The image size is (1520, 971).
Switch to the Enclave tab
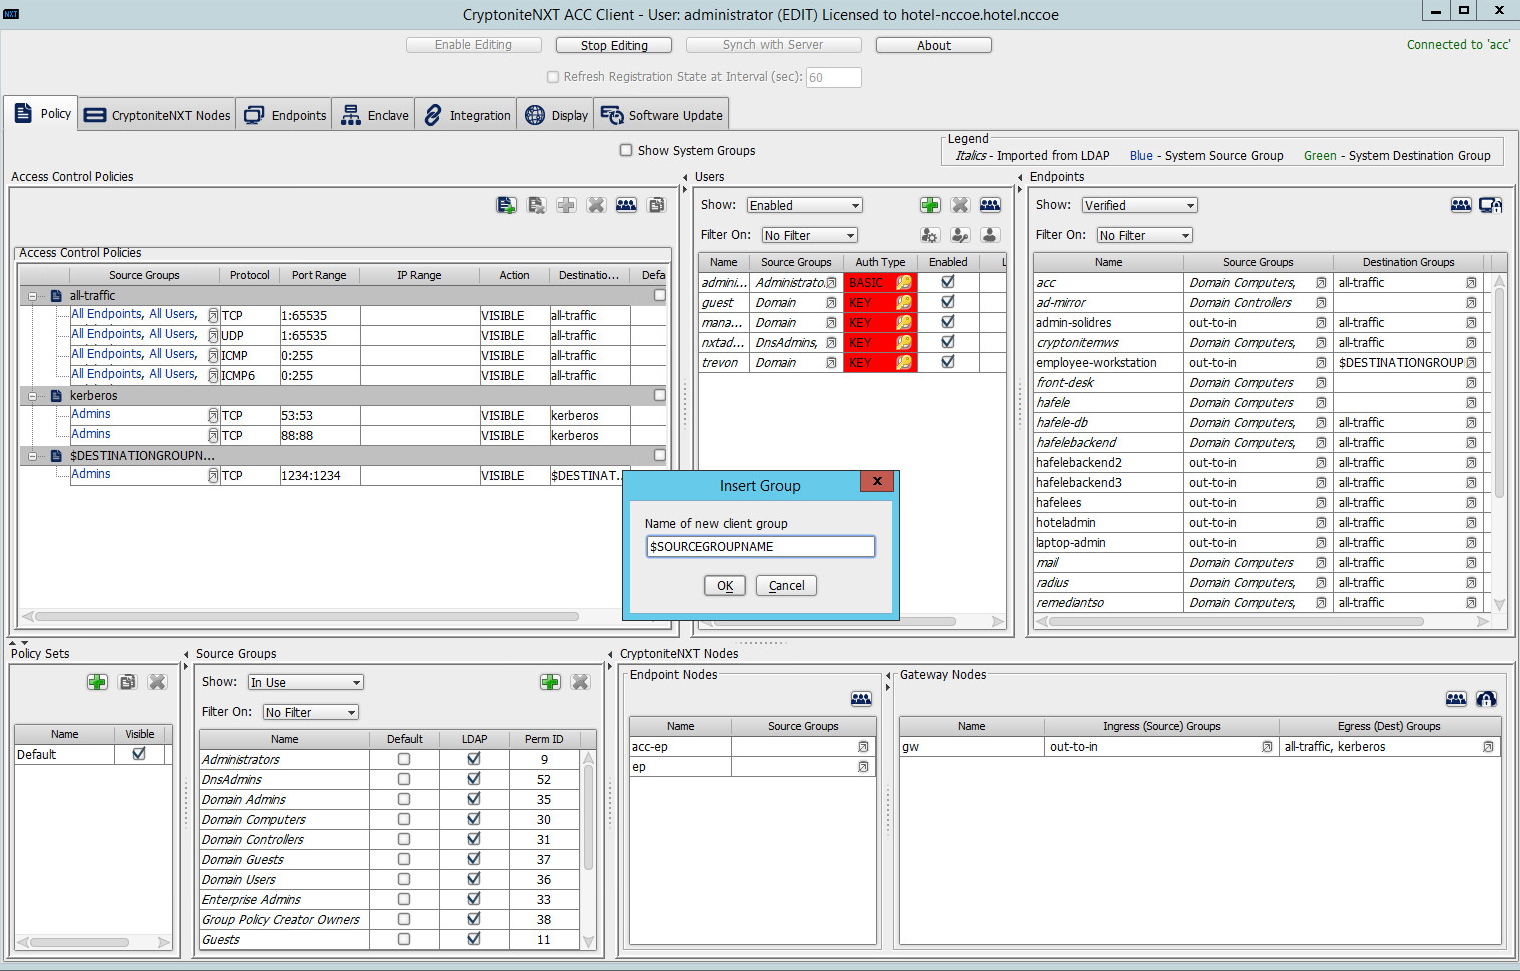tap(374, 115)
